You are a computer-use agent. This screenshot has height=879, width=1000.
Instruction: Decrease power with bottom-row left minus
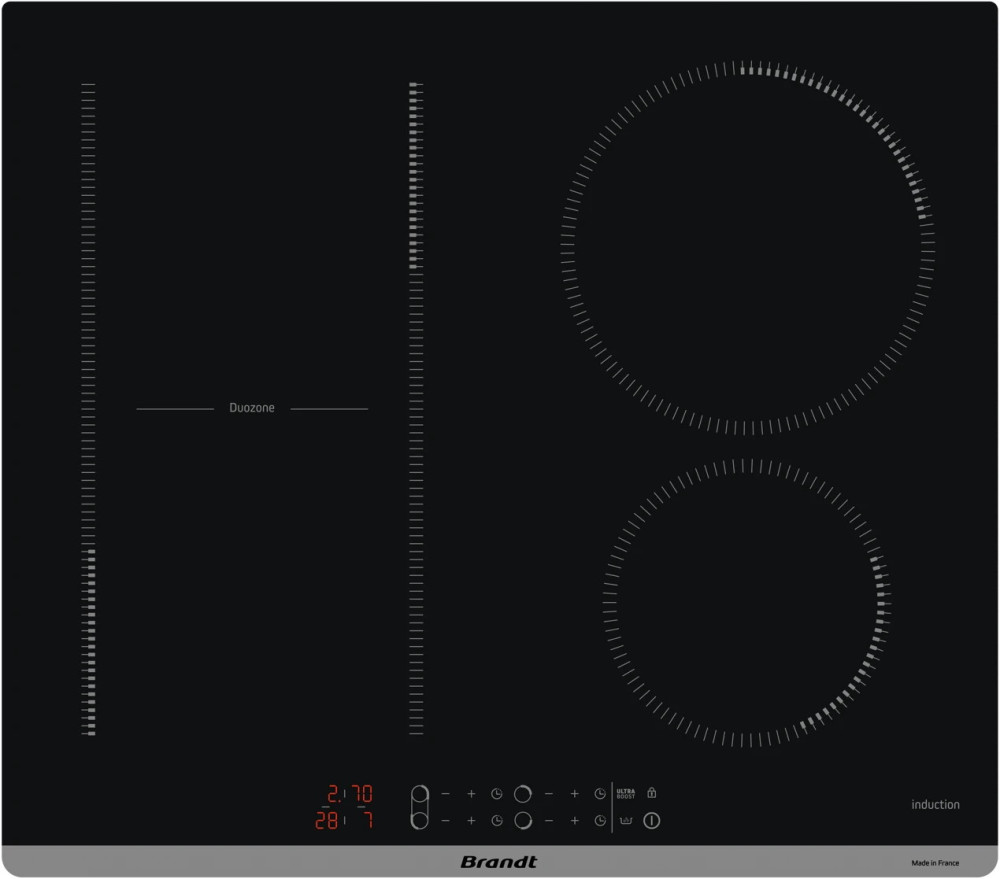tap(445, 821)
